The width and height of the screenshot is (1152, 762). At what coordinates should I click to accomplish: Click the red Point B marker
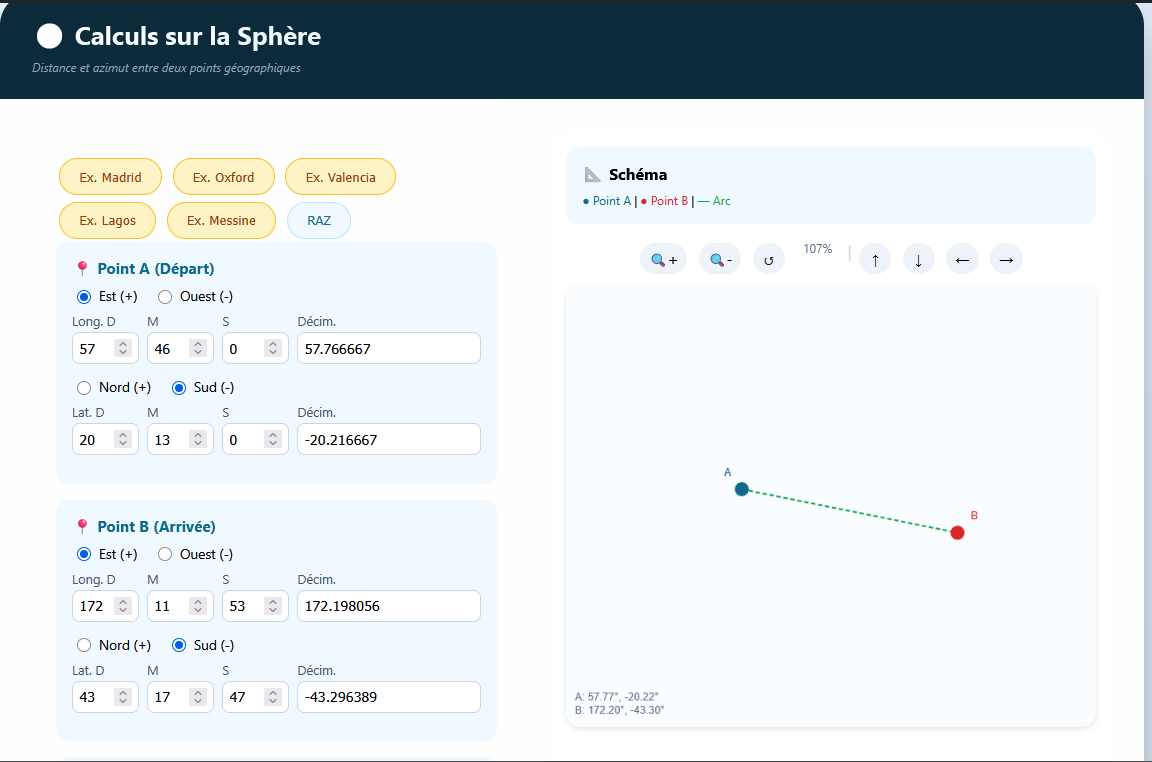[x=957, y=532]
